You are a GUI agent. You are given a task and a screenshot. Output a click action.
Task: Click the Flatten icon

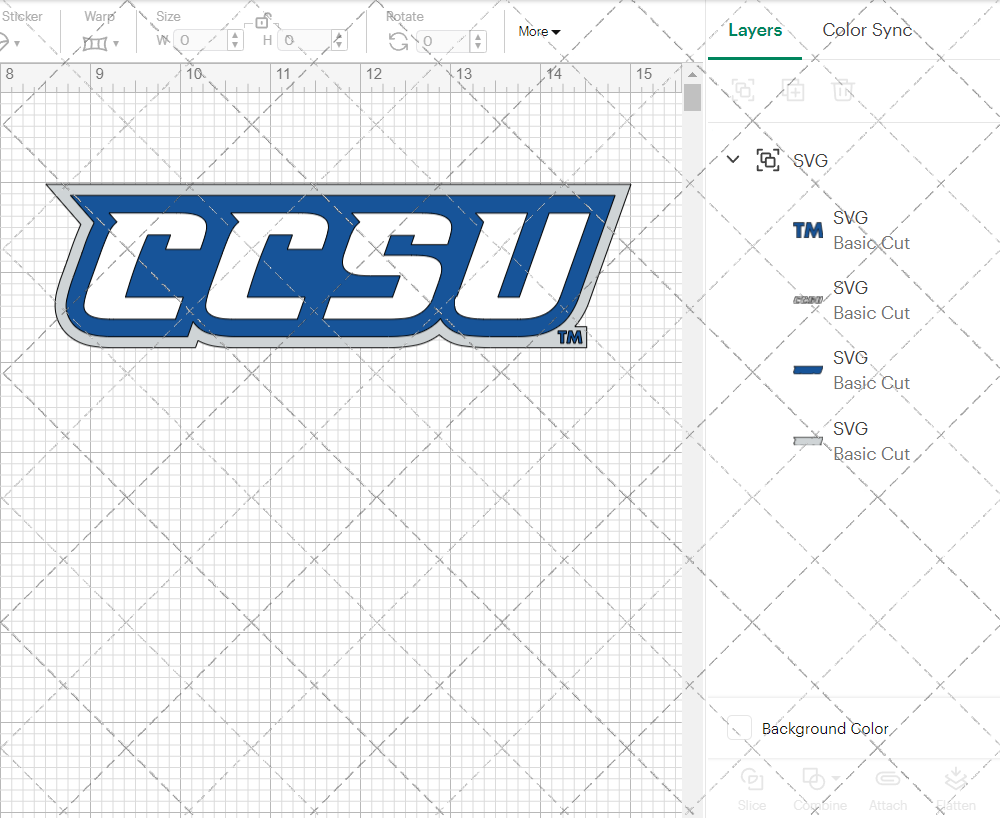coord(956,785)
